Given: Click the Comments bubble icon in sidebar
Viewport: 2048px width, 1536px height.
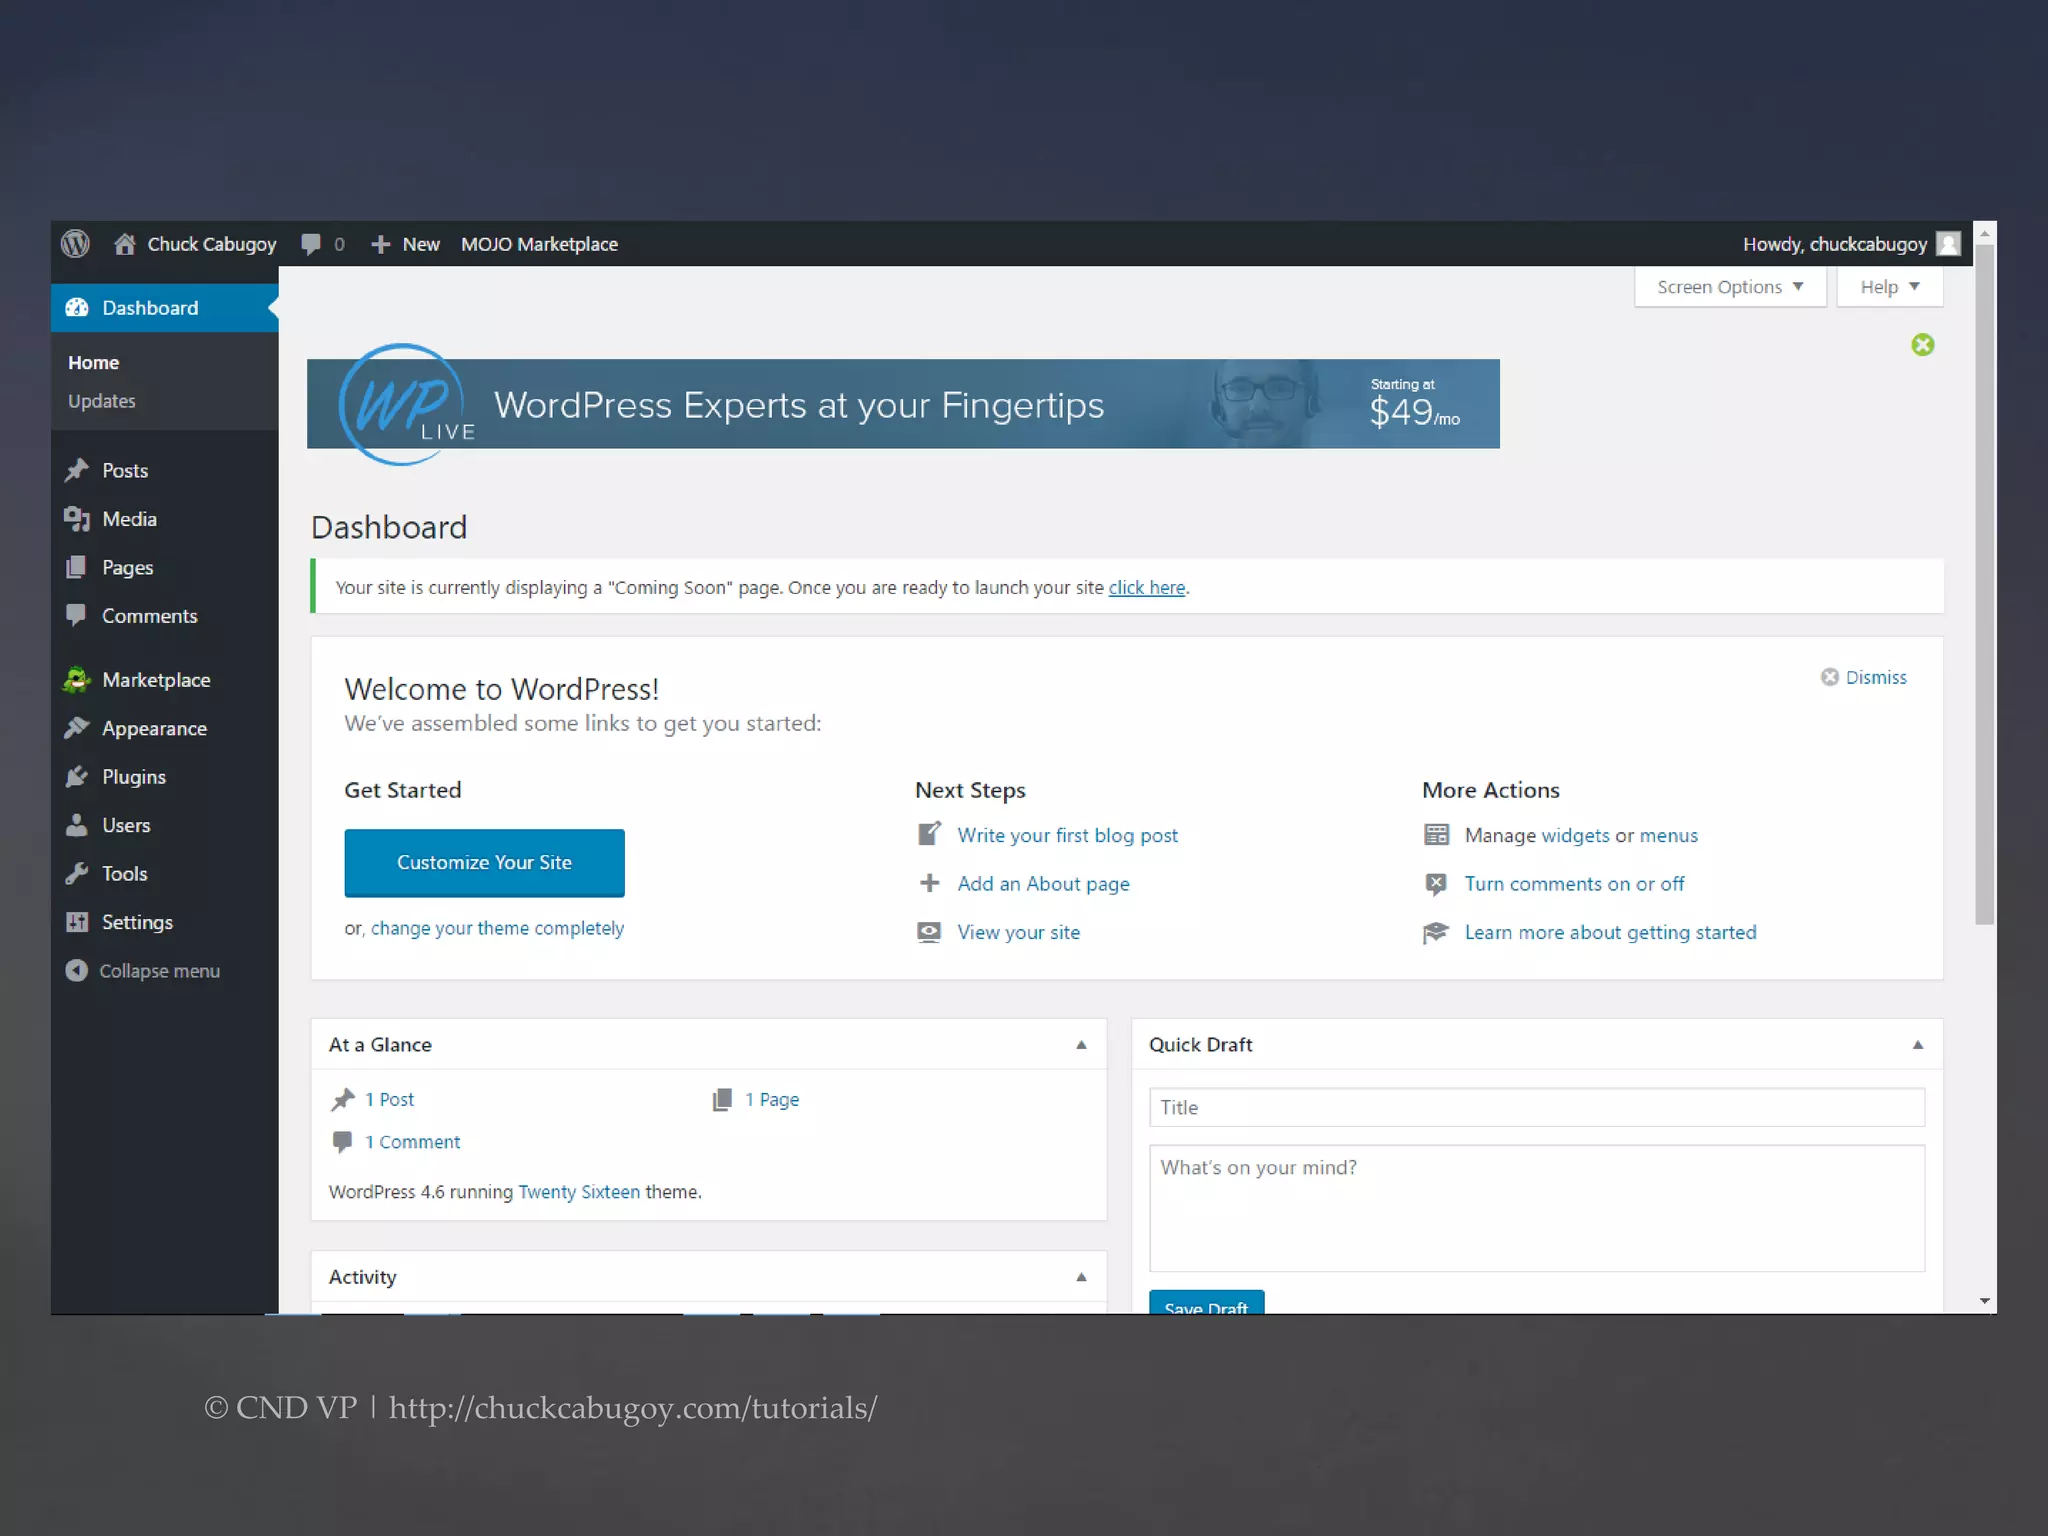Looking at the screenshot, I should 76,615.
